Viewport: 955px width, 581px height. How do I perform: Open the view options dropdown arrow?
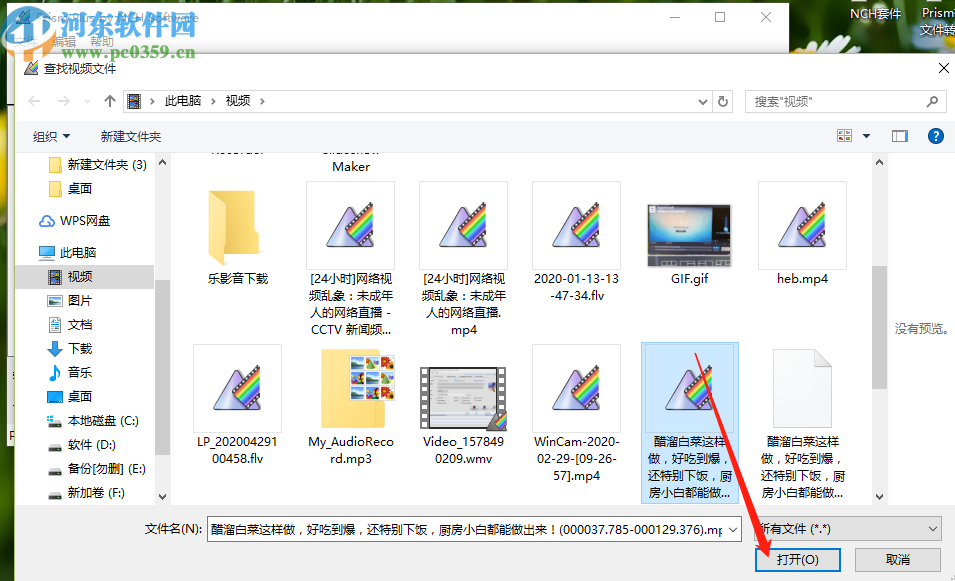pyautogui.click(x=866, y=135)
